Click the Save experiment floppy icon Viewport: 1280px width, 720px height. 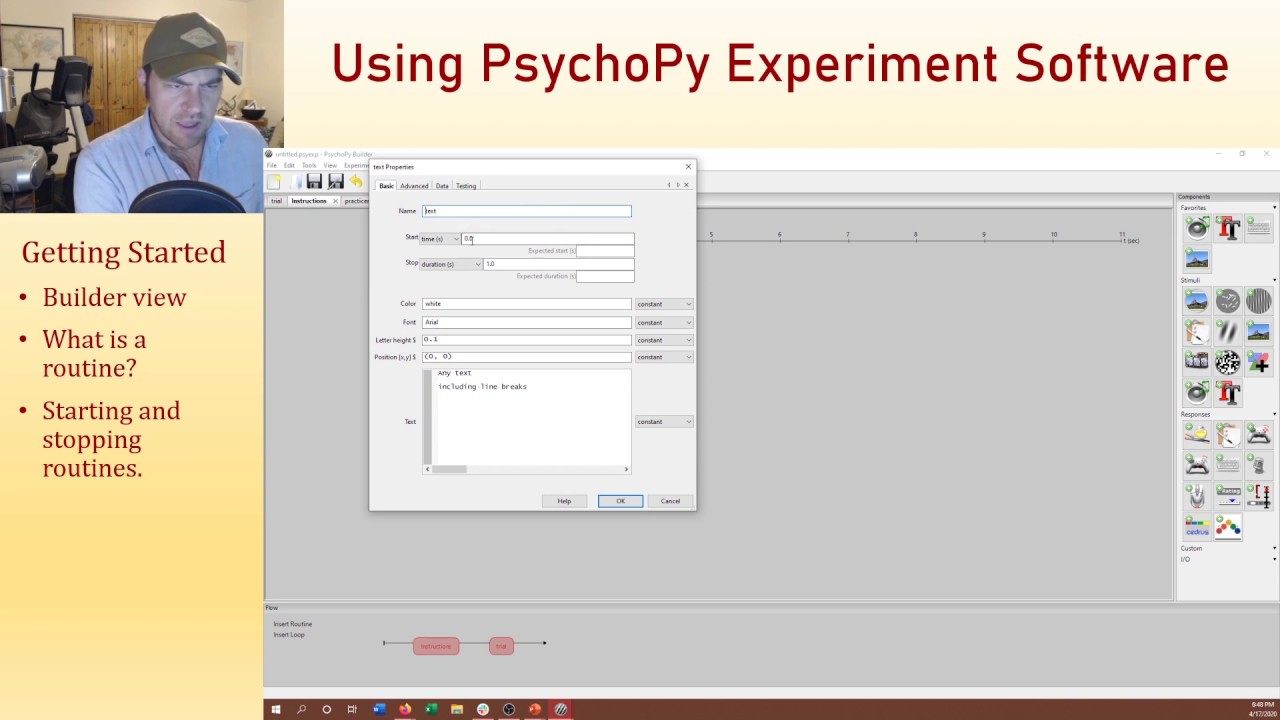point(314,181)
